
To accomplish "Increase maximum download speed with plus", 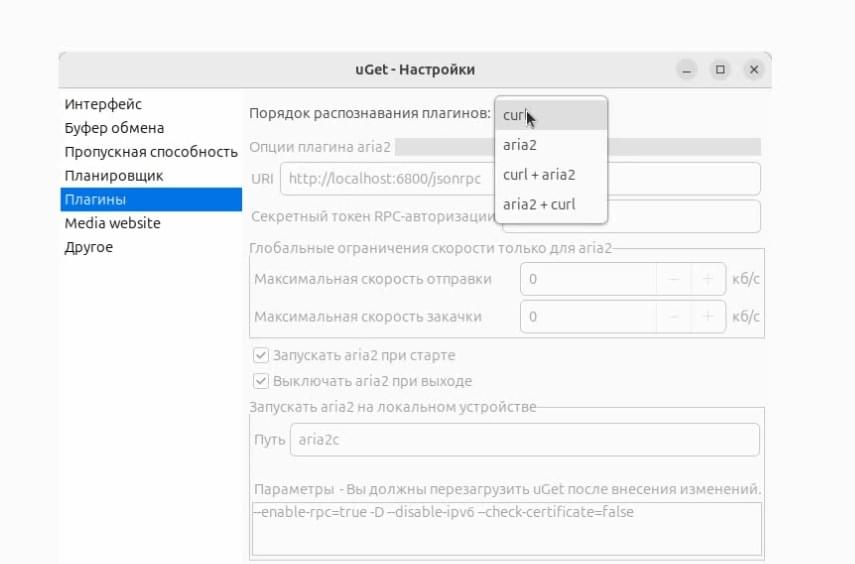I will [708, 317].
